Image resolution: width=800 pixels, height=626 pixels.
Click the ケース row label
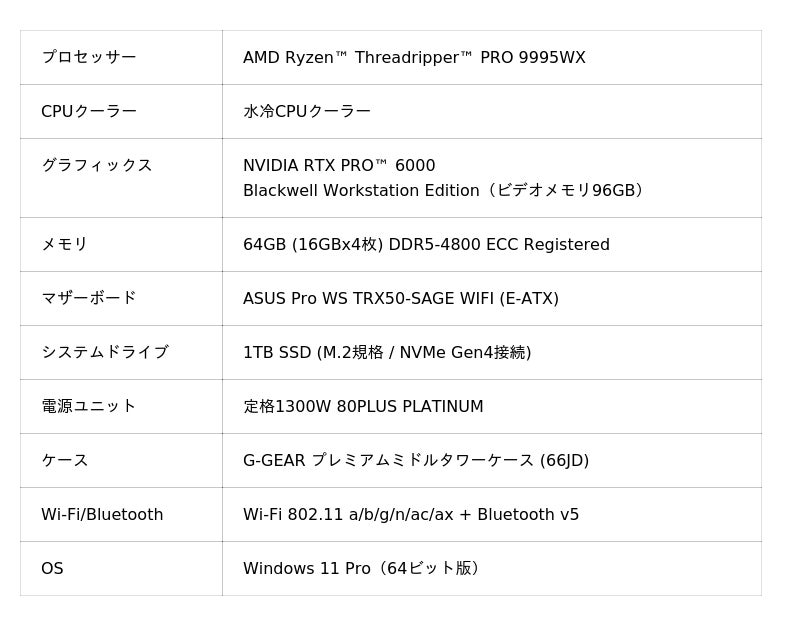click(65, 460)
